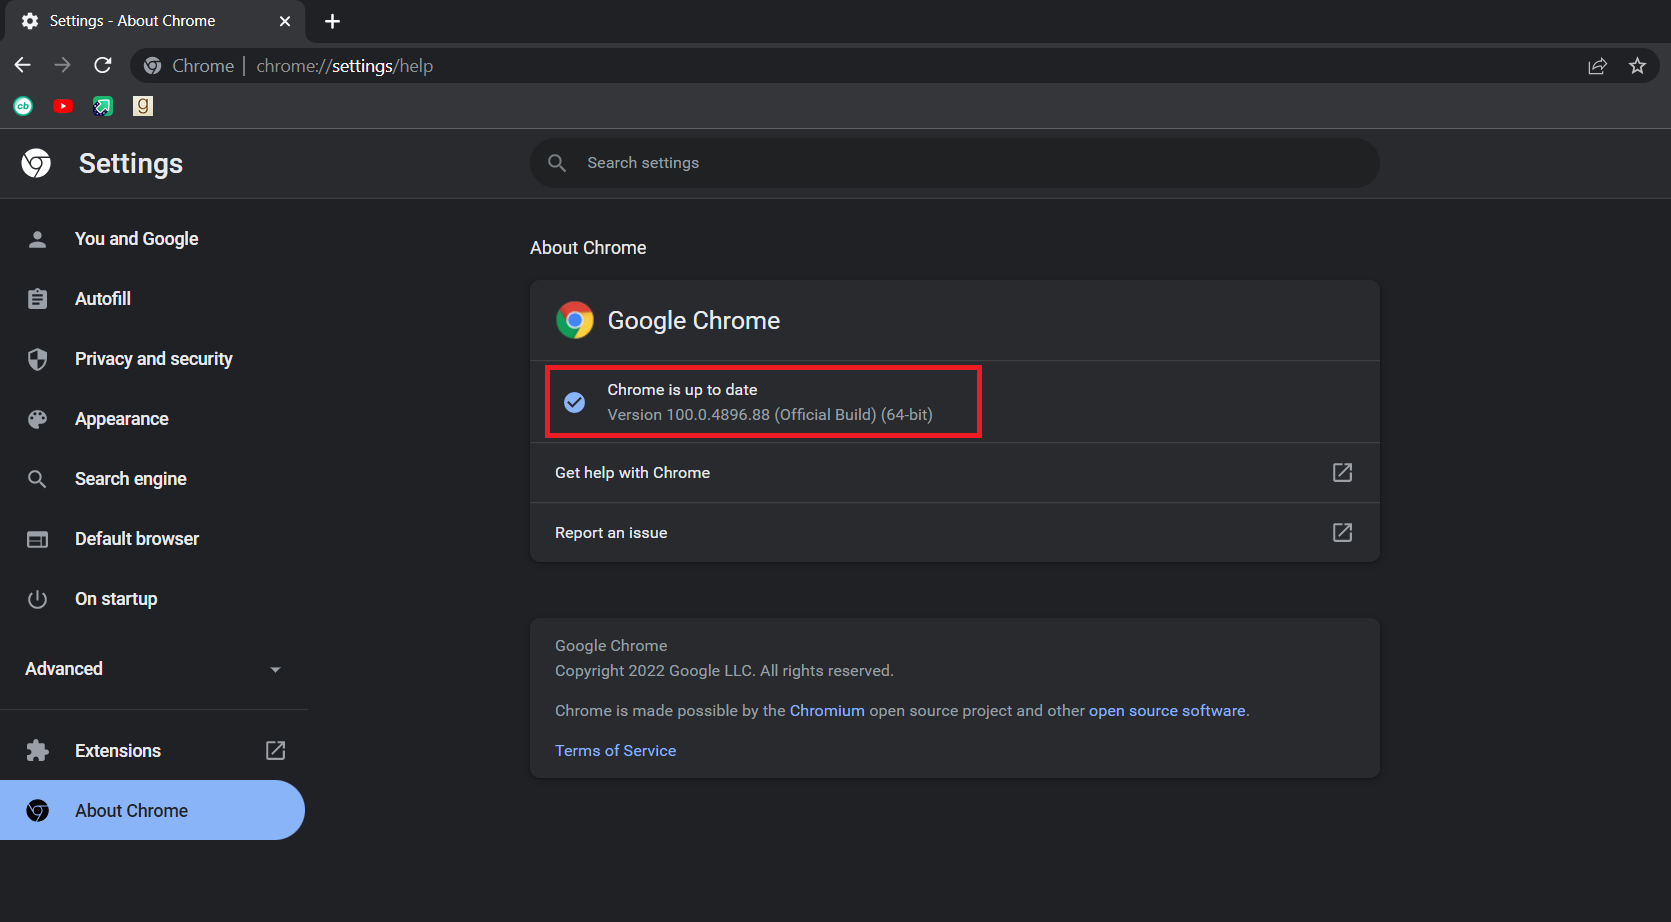Open Get help with Chrome
This screenshot has width=1671, height=922.
point(955,473)
